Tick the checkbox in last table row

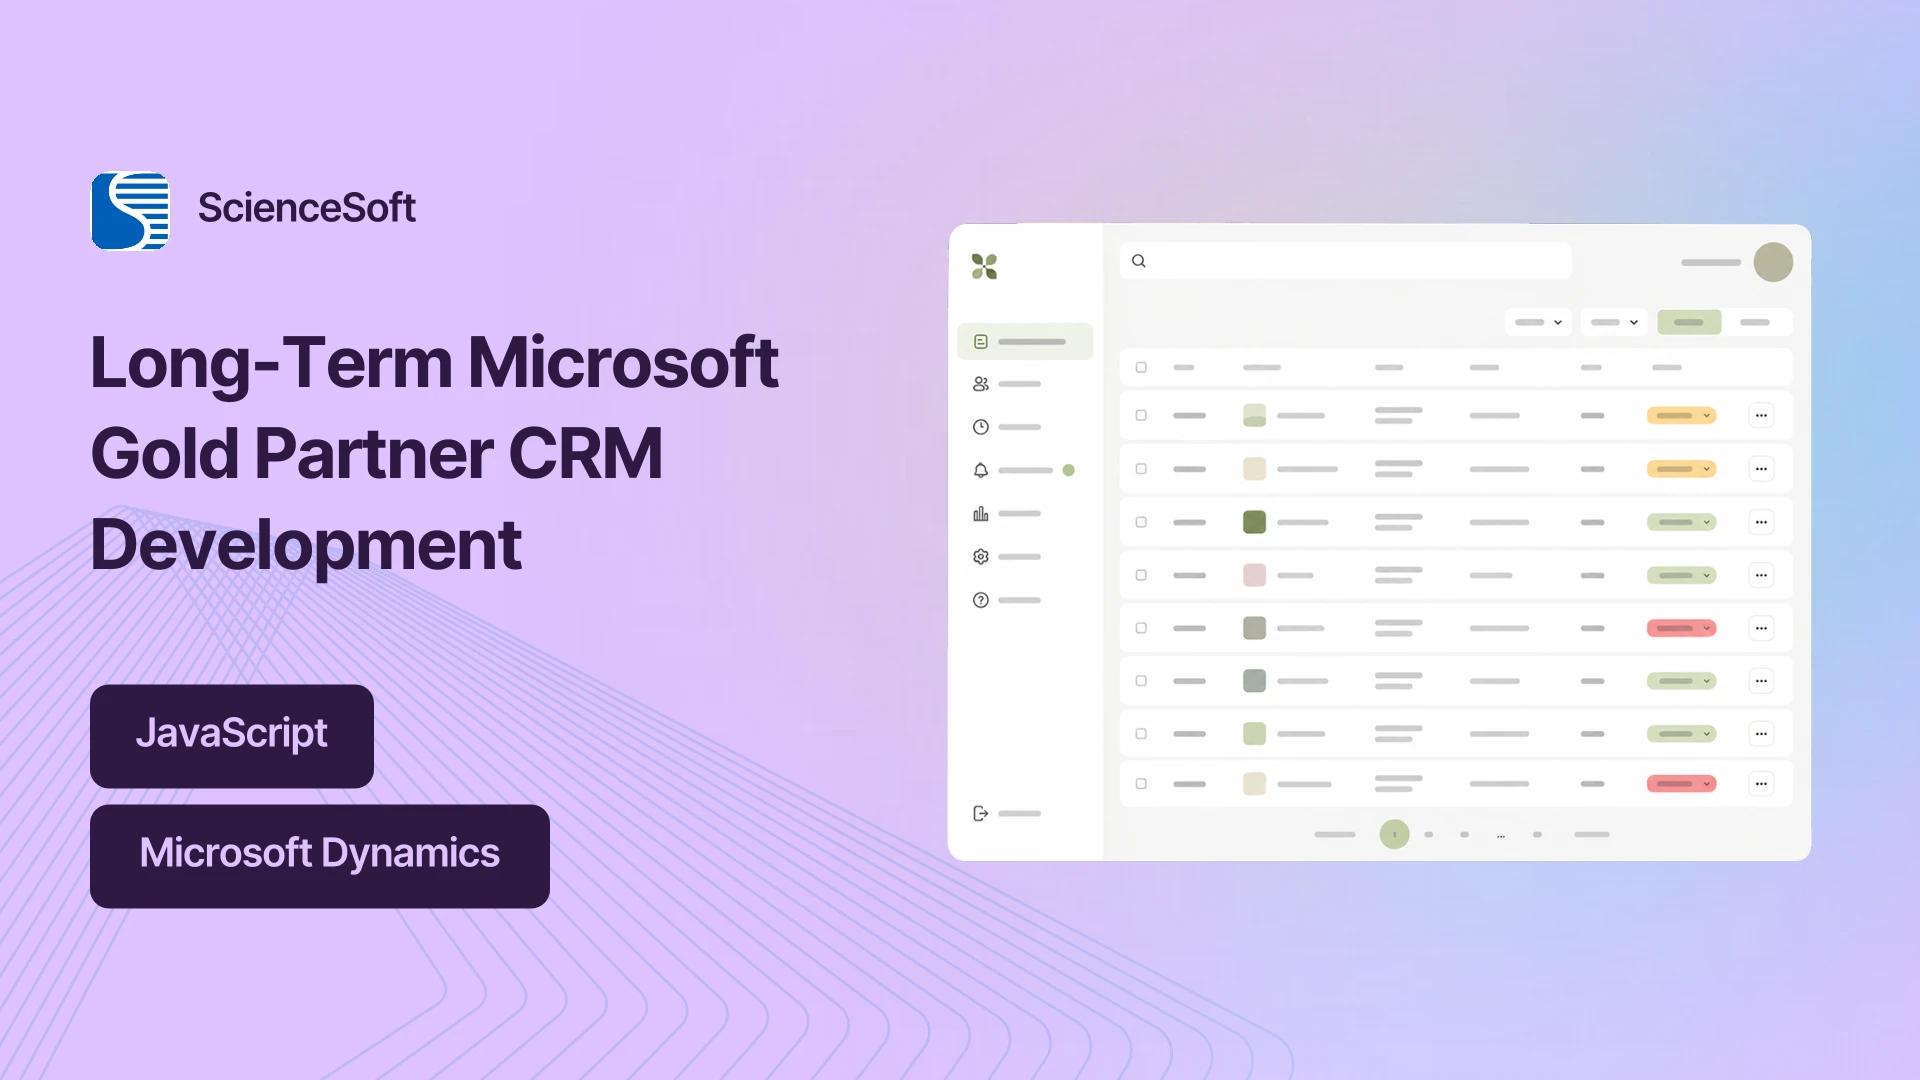[x=1141, y=784]
